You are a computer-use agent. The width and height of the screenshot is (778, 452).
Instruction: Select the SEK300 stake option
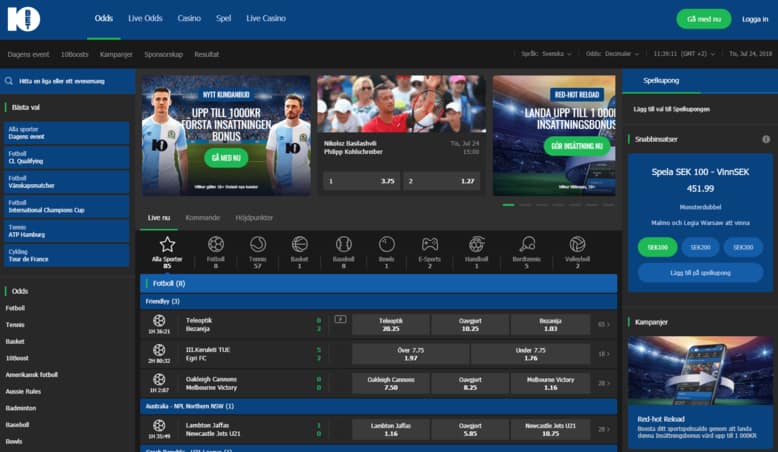pos(743,247)
